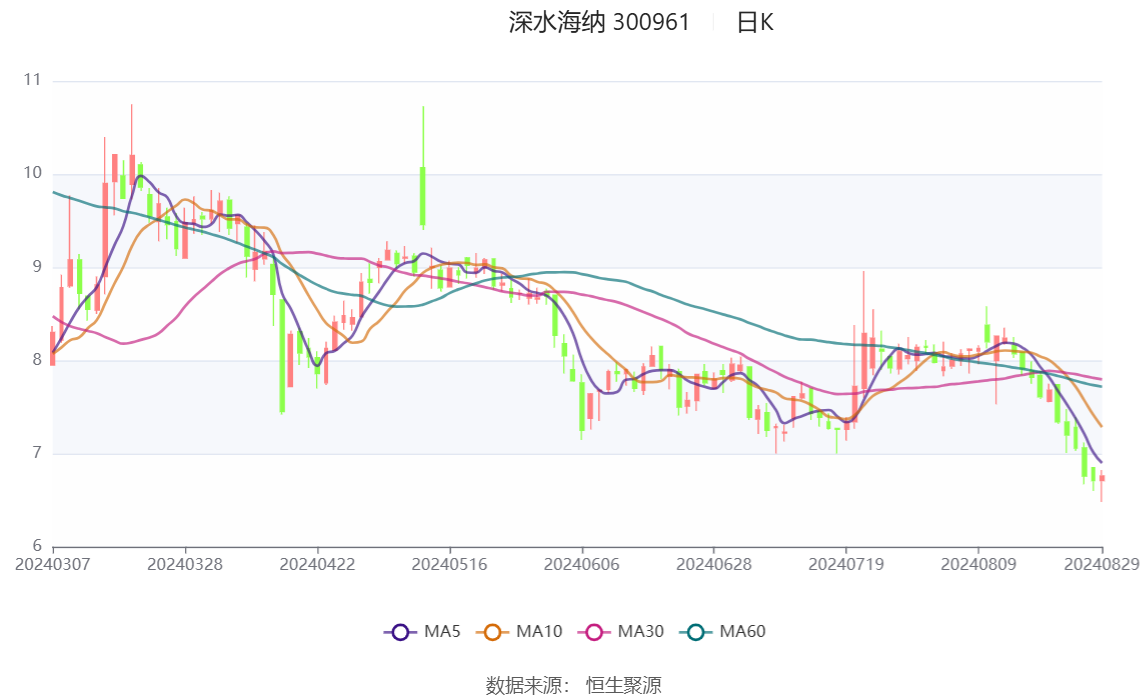
Task: Click y-axis value 9
Action: click(x=37, y=267)
